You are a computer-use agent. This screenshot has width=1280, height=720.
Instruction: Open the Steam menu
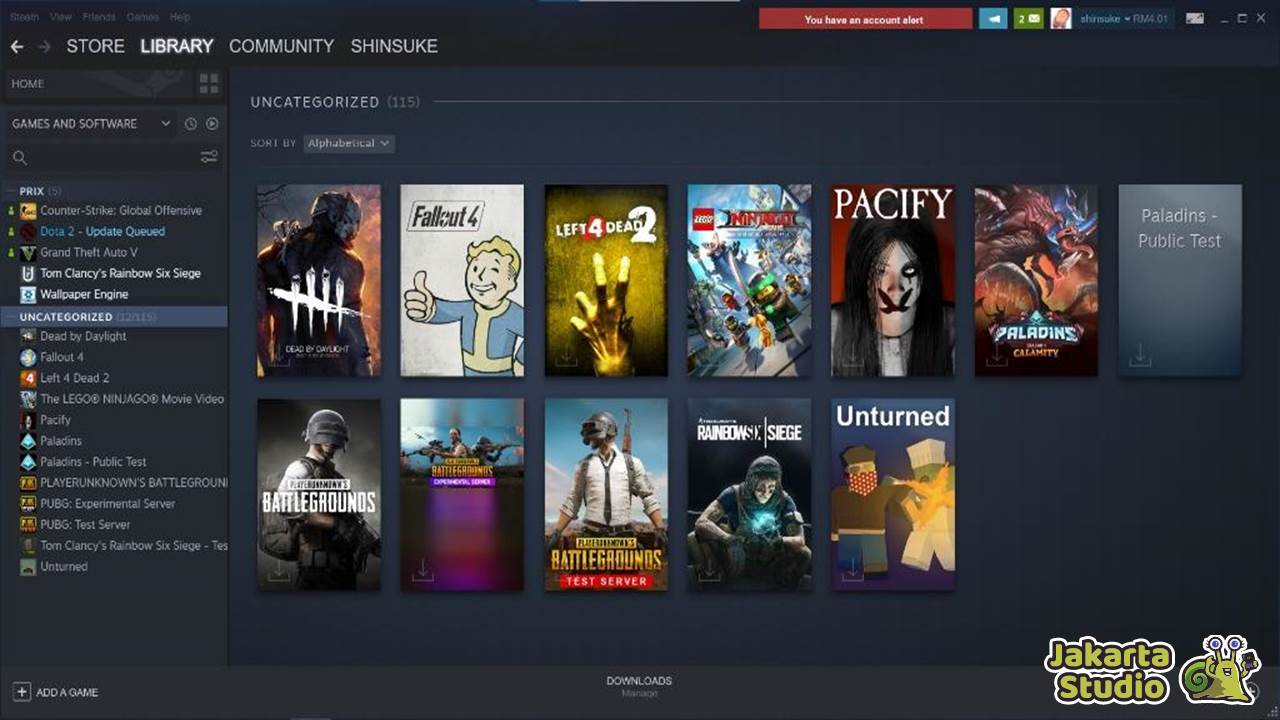(x=23, y=17)
